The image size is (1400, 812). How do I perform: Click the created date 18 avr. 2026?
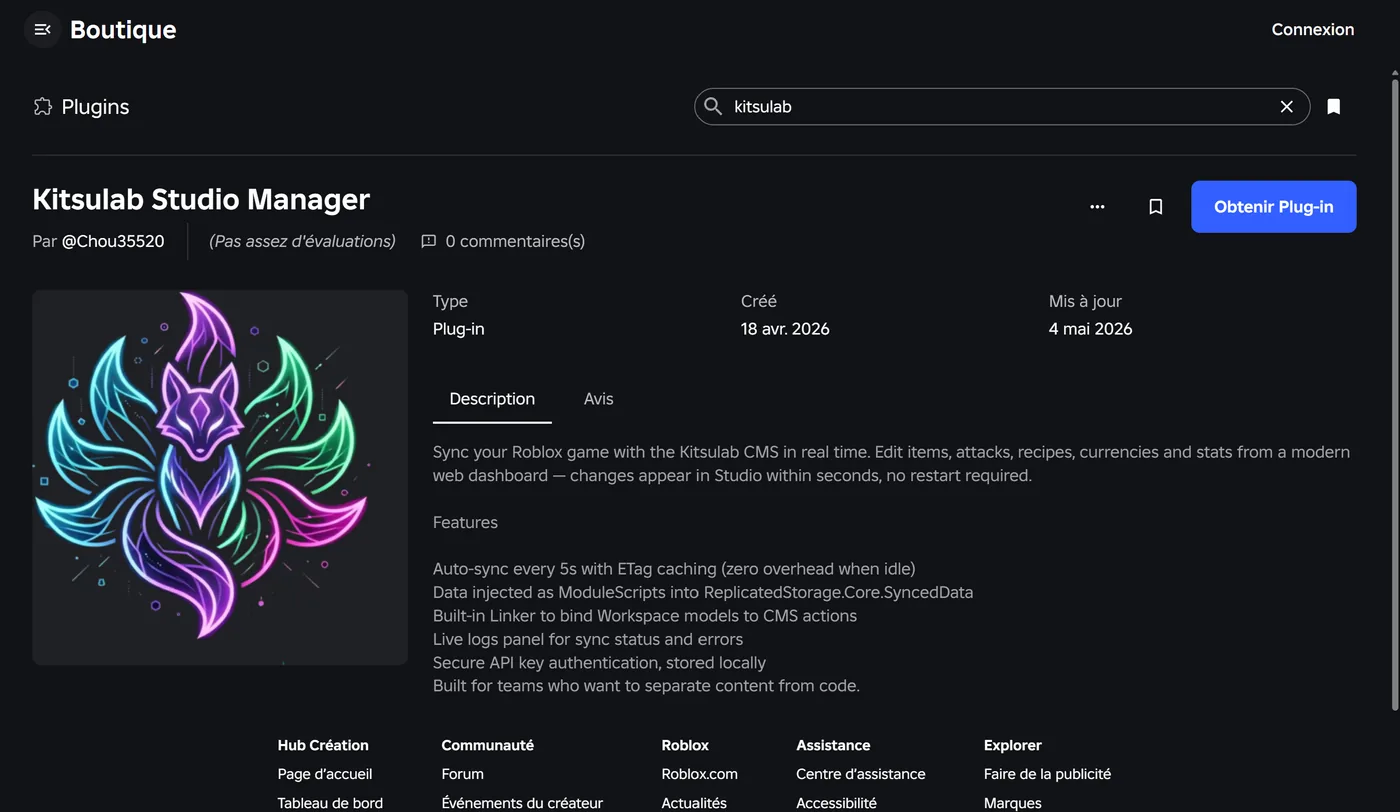[x=785, y=329]
